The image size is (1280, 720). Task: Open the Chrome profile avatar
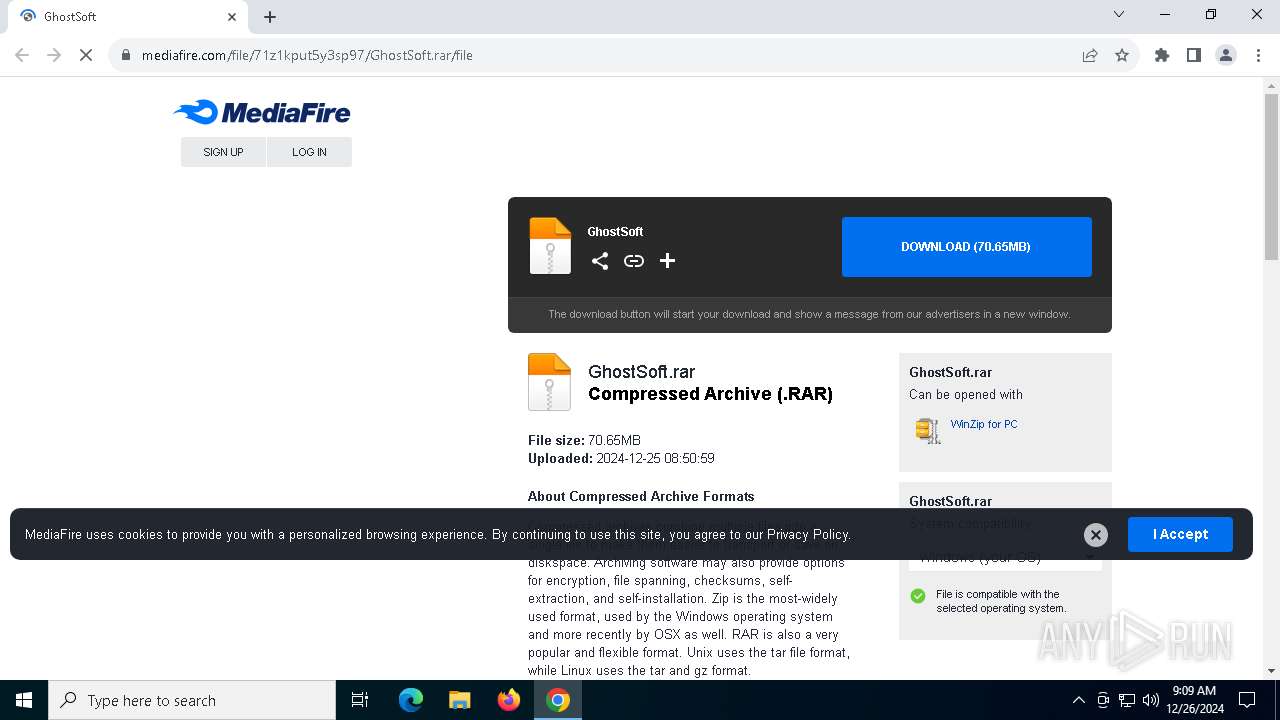1226,55
